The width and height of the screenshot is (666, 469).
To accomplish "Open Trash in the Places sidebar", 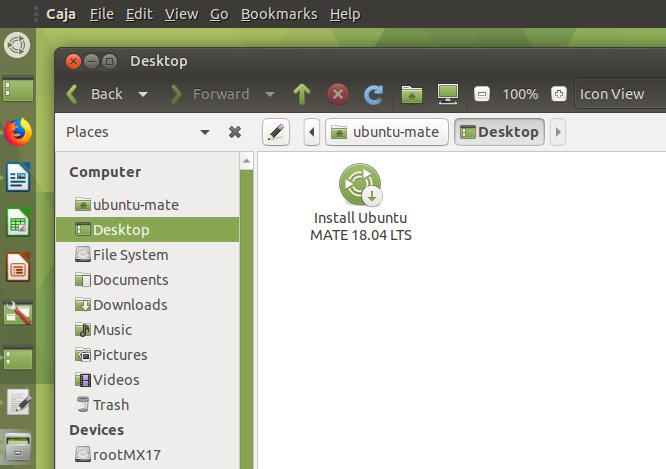I will (110, 405).
